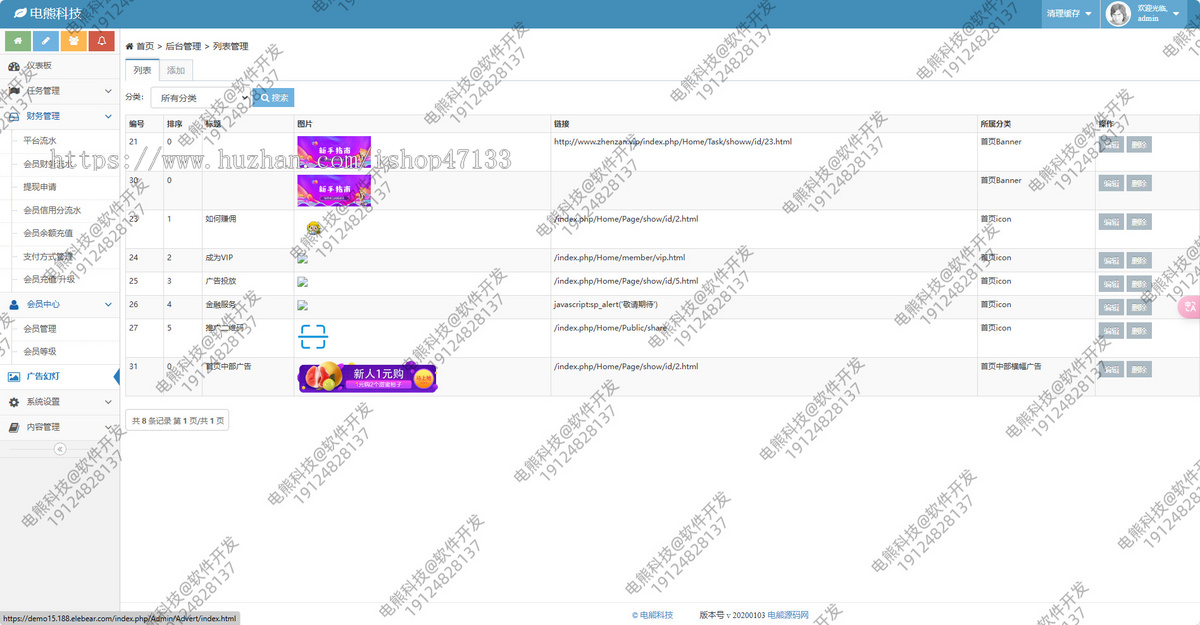Click 编辑 for 成为VIP row
The image size is (1200, 625).
(x=1111, y=260)
